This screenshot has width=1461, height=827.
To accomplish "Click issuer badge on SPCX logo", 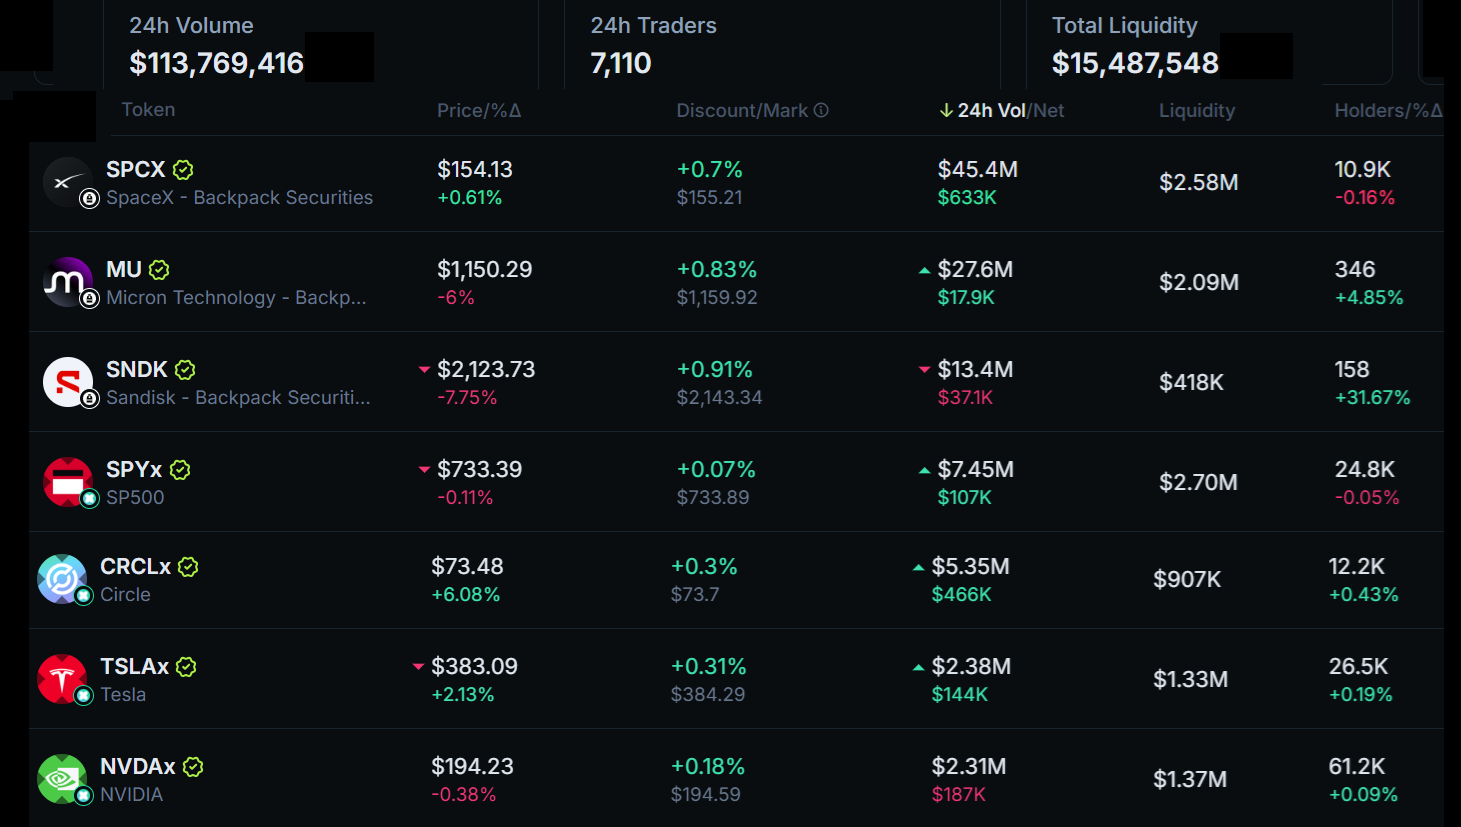I will [89, 199].
